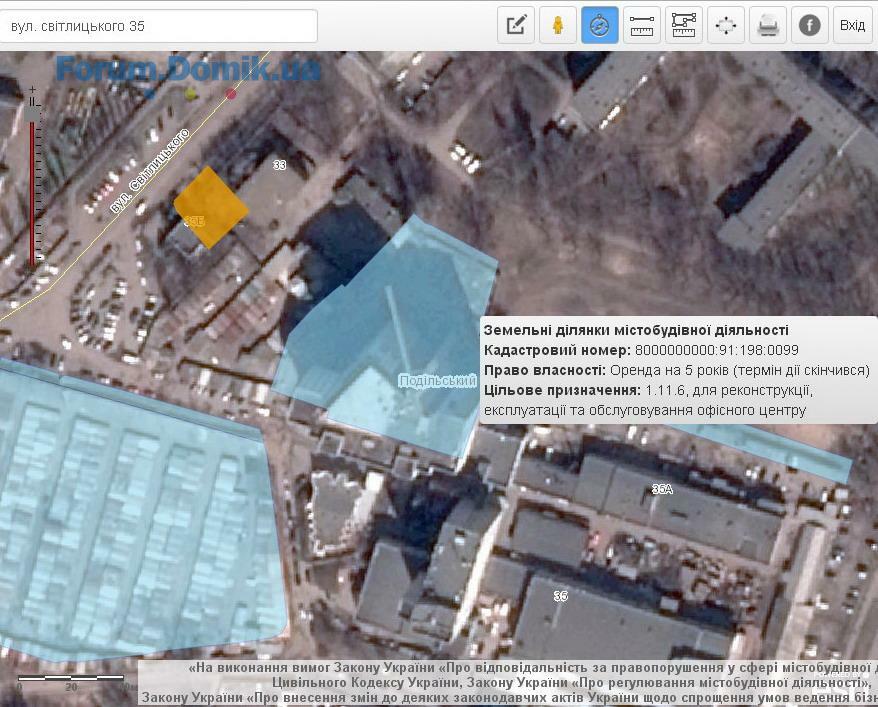
Task: Click the pink marker dot on the street
Action: (x=232, y=94)
